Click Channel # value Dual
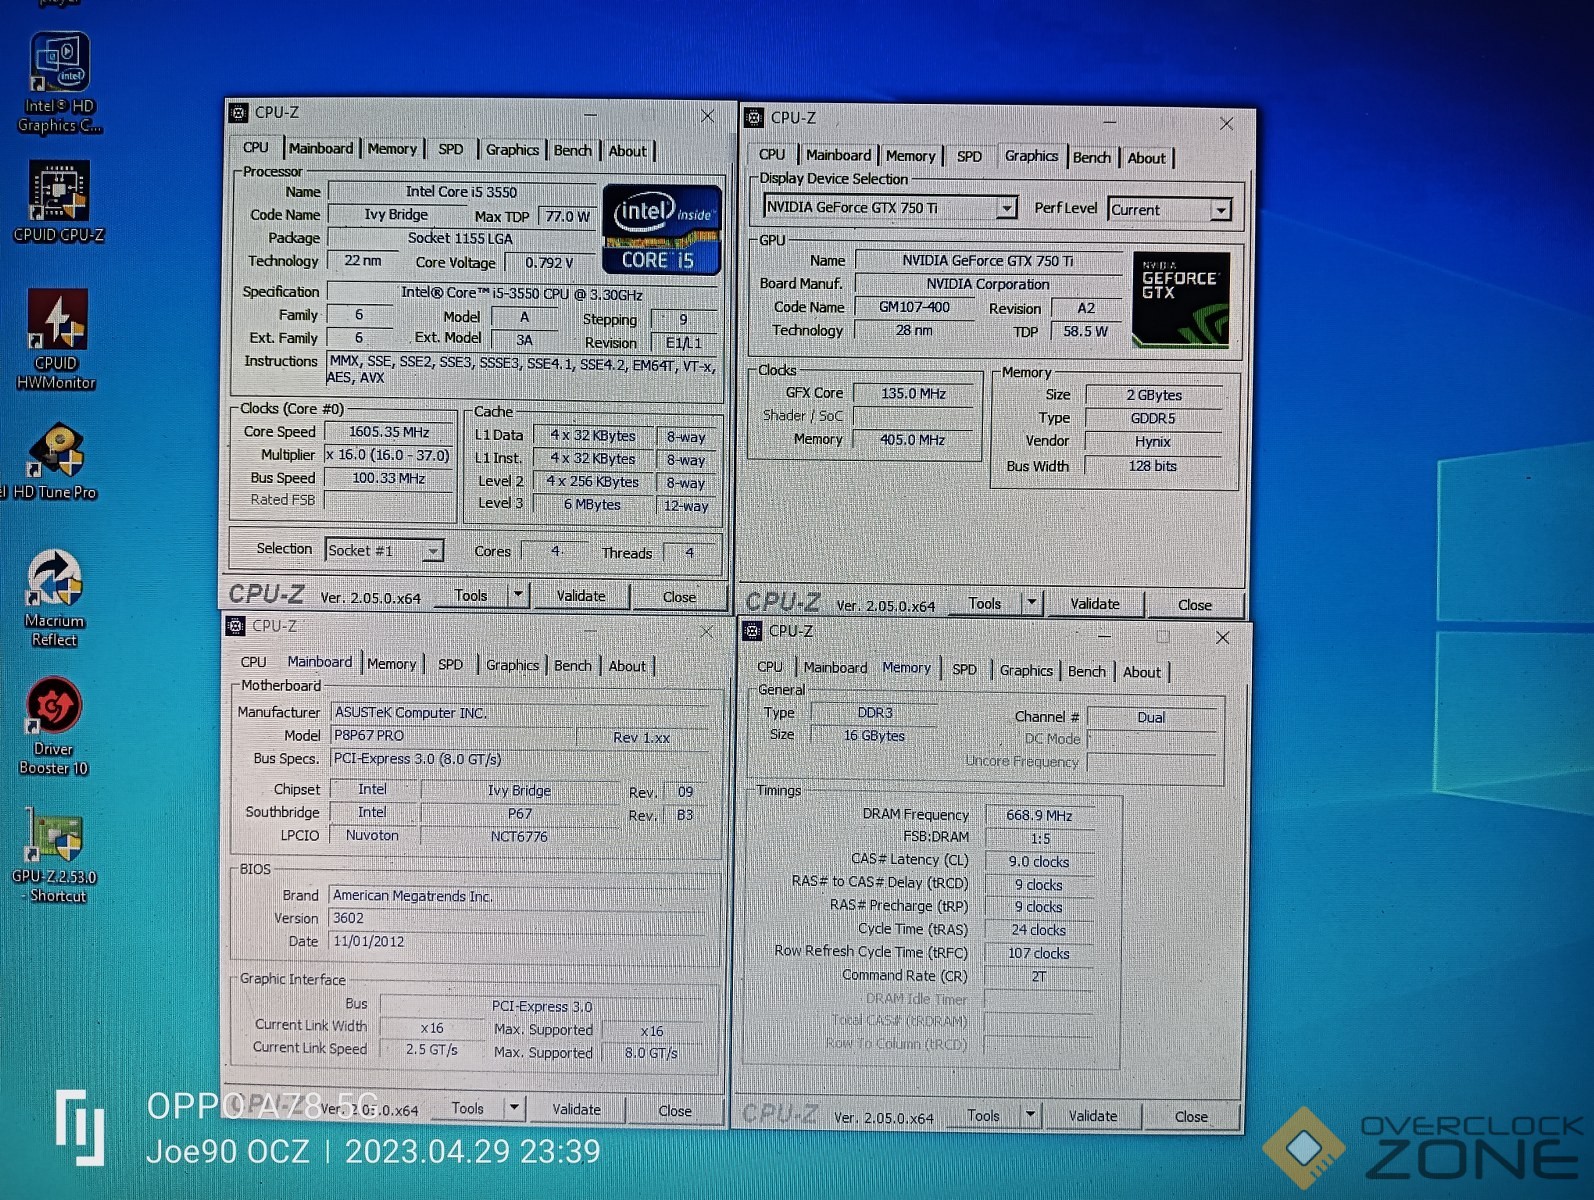The height and width of the screenshot is (1200, 1594). coord(1151,717)
